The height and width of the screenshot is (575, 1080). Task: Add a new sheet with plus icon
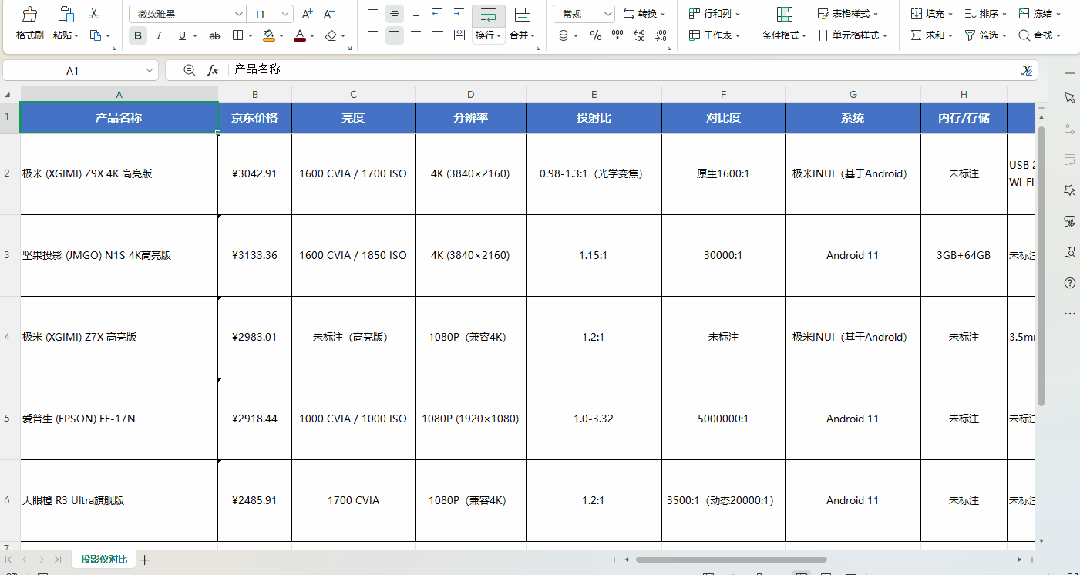[x=145, y=560]
